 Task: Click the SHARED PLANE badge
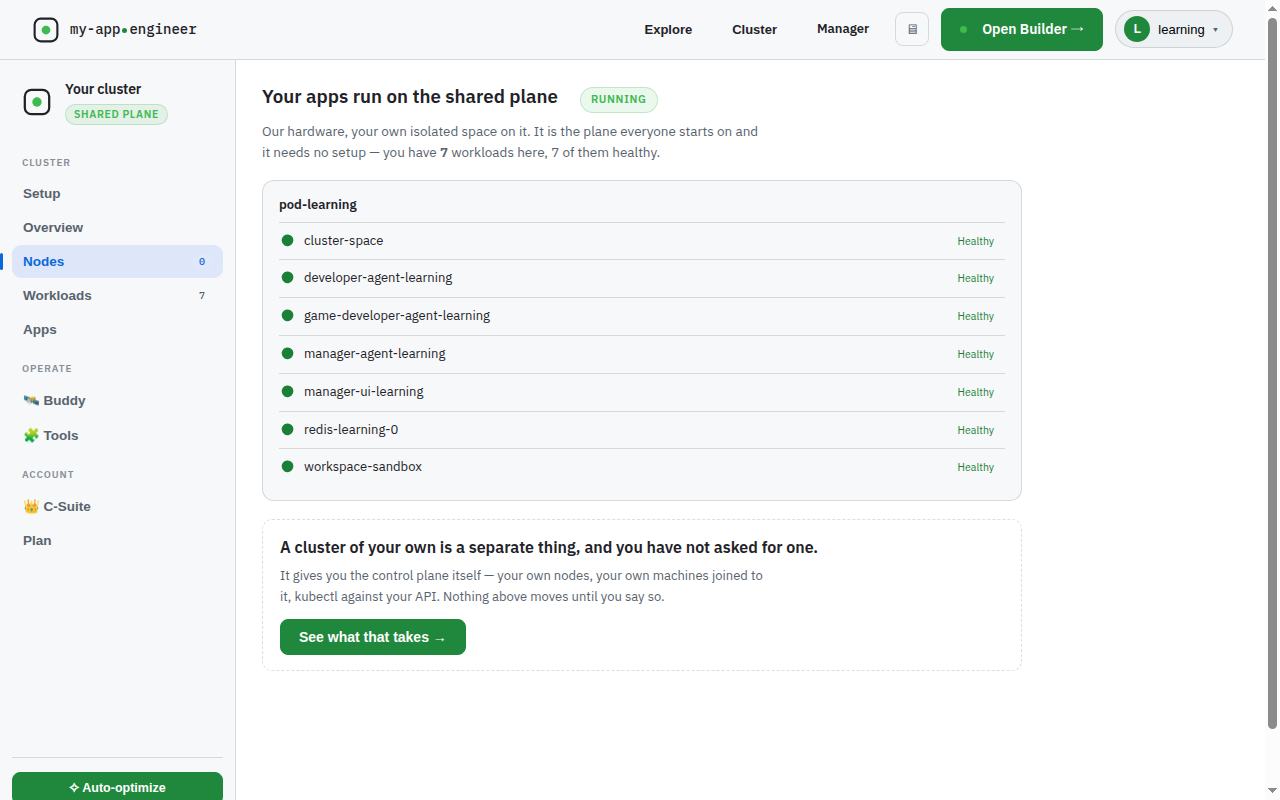pyautogui.click(x=116, y=114)
